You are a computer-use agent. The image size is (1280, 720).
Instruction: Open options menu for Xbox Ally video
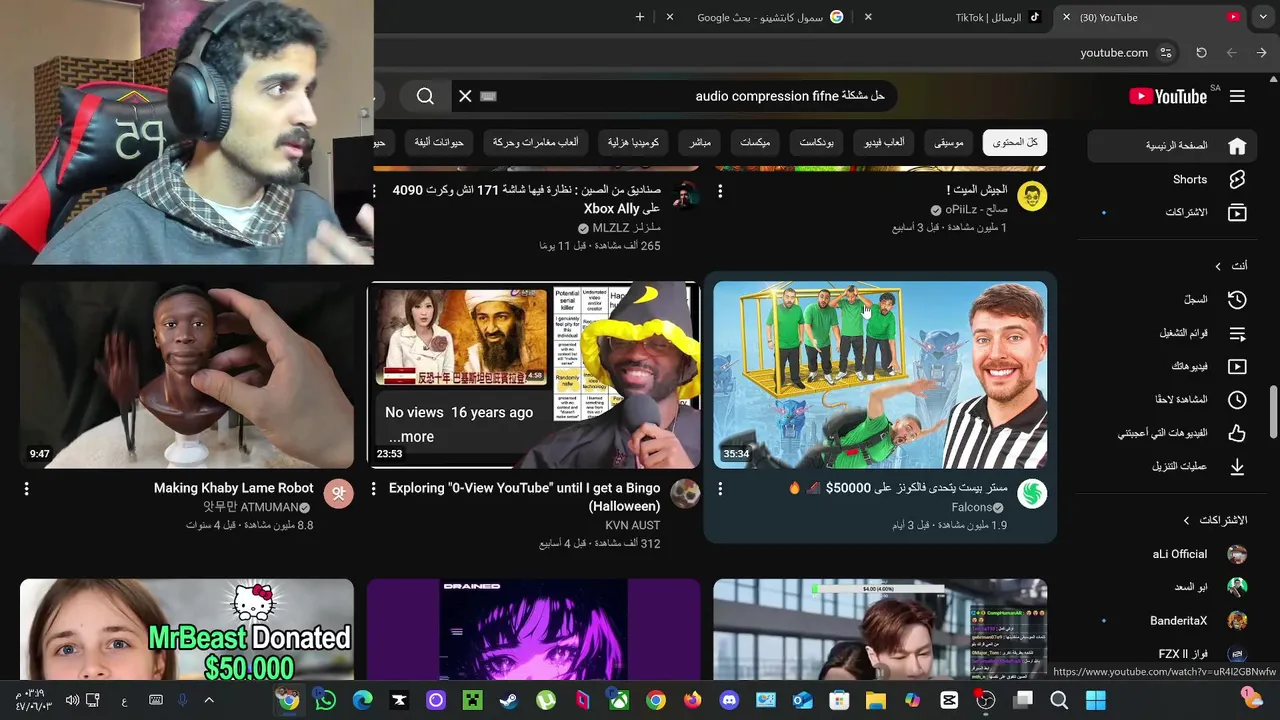point(374,190)
